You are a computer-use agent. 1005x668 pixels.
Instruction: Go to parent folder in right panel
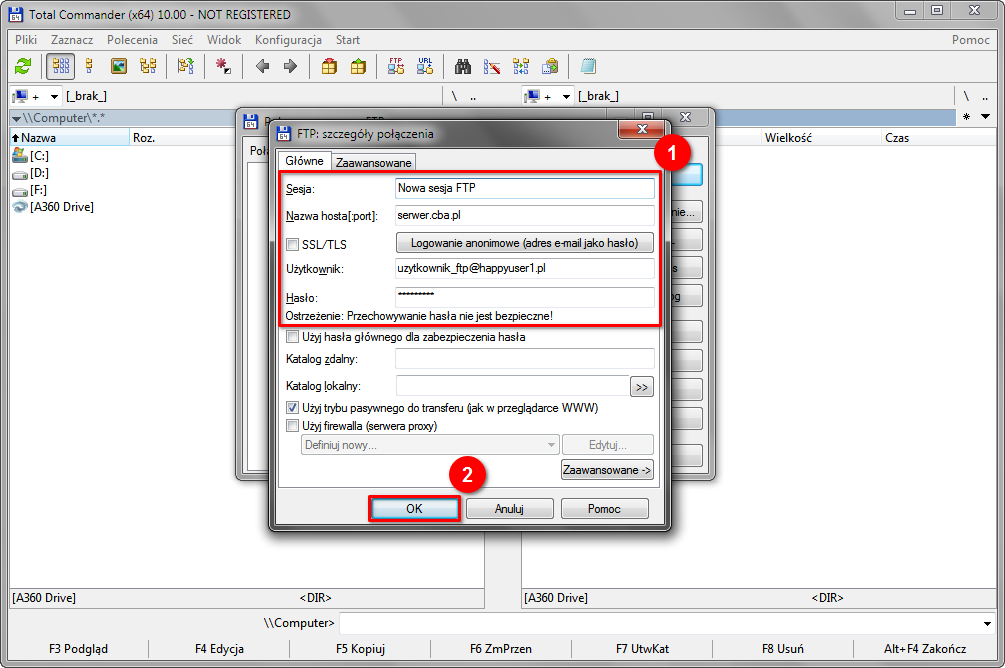985,96
